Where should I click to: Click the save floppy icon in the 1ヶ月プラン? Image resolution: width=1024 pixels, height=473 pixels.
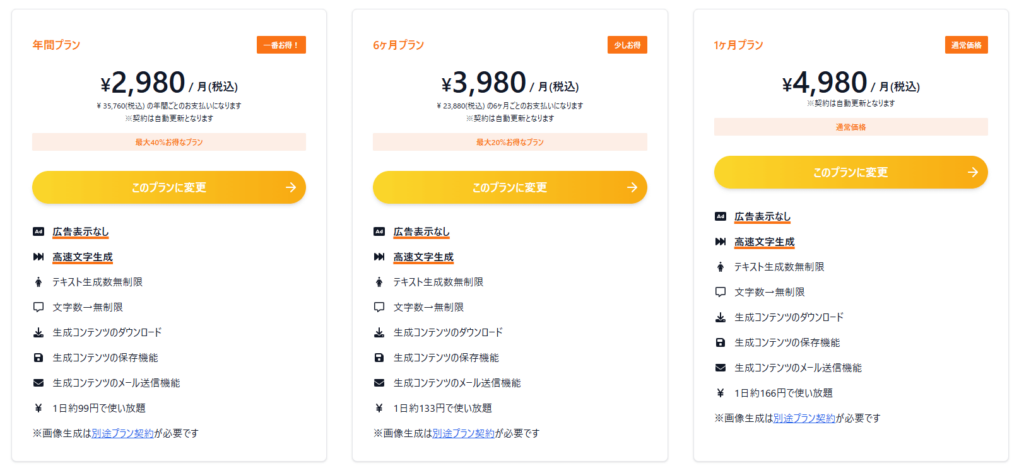click(720, 342)
